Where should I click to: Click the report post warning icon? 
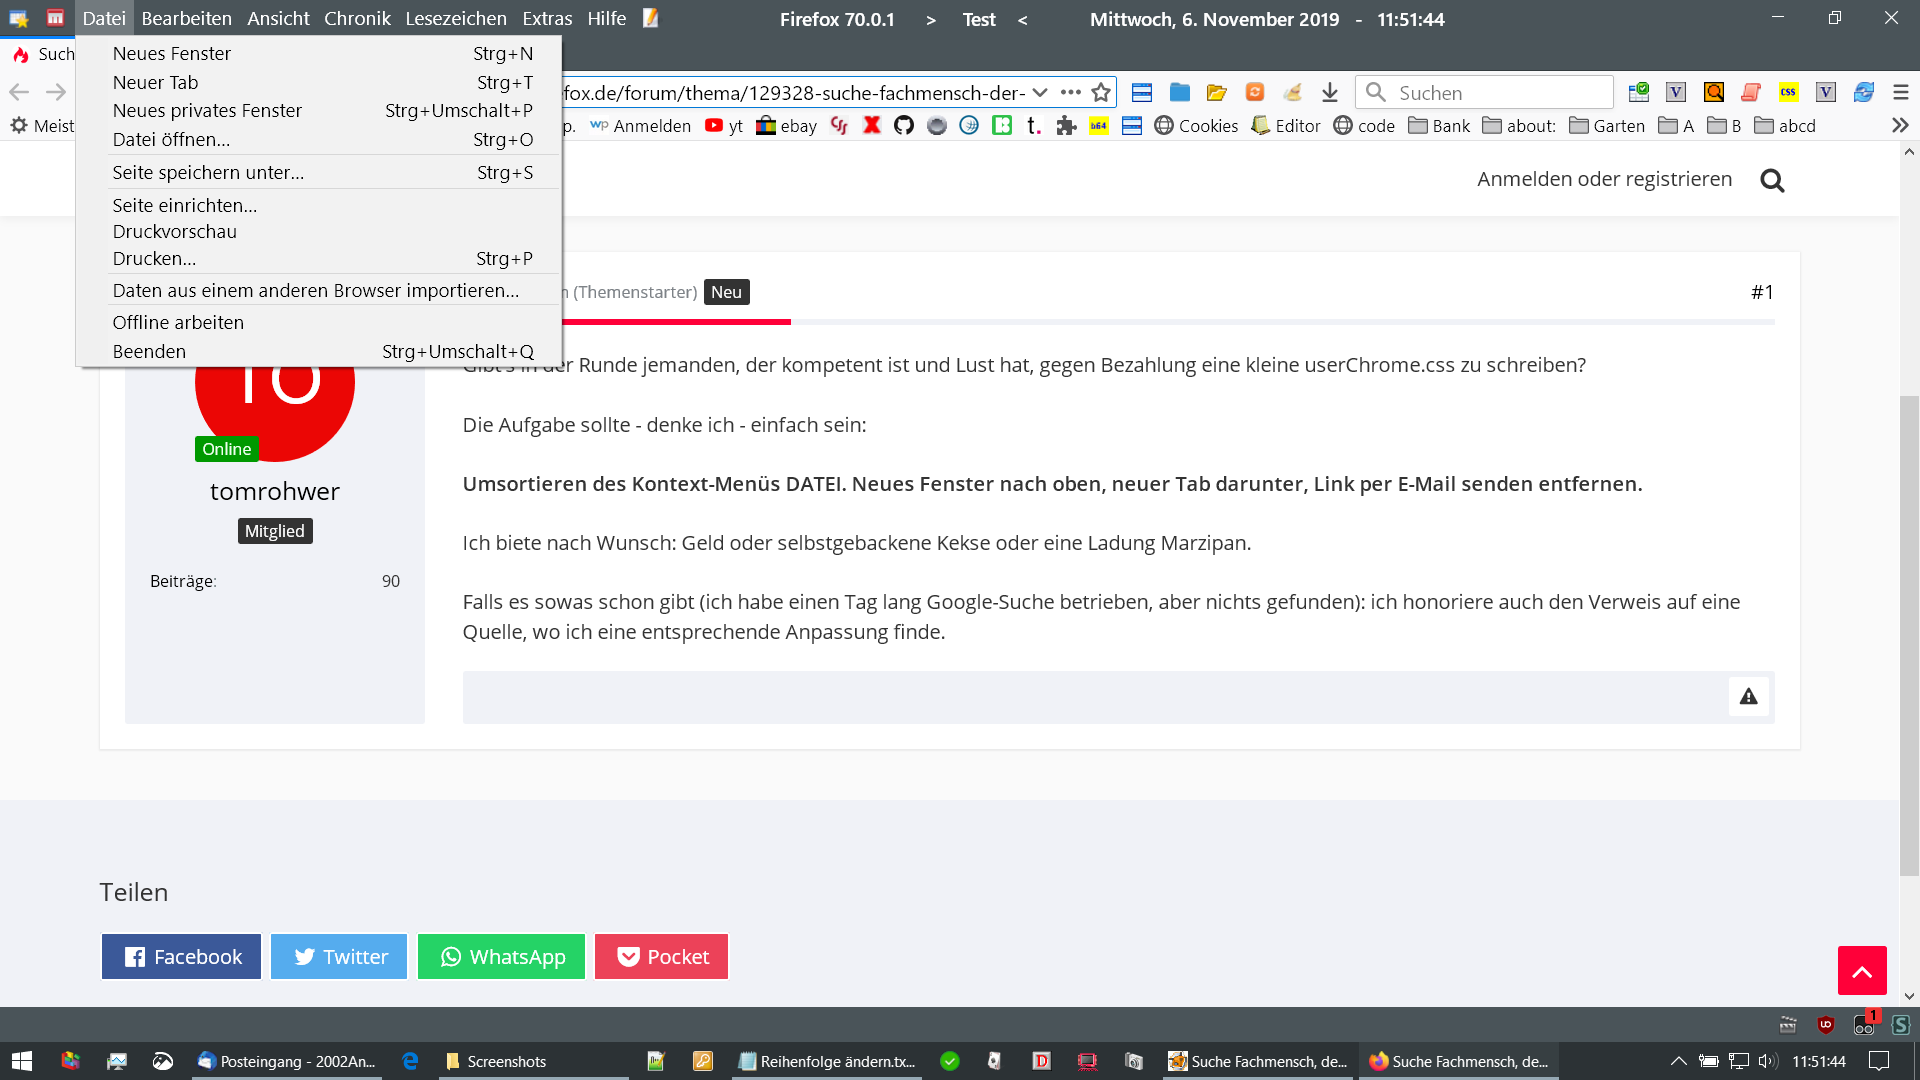tap(1748, 697)
